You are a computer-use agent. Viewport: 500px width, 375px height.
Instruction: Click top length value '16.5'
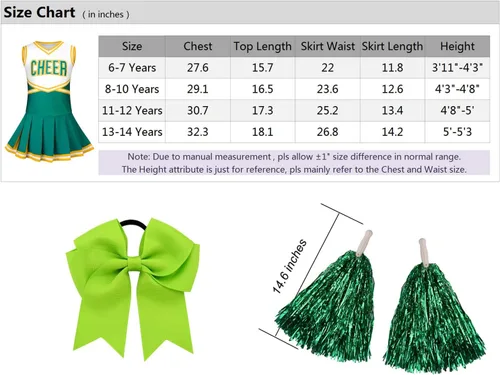coord(263,89)
